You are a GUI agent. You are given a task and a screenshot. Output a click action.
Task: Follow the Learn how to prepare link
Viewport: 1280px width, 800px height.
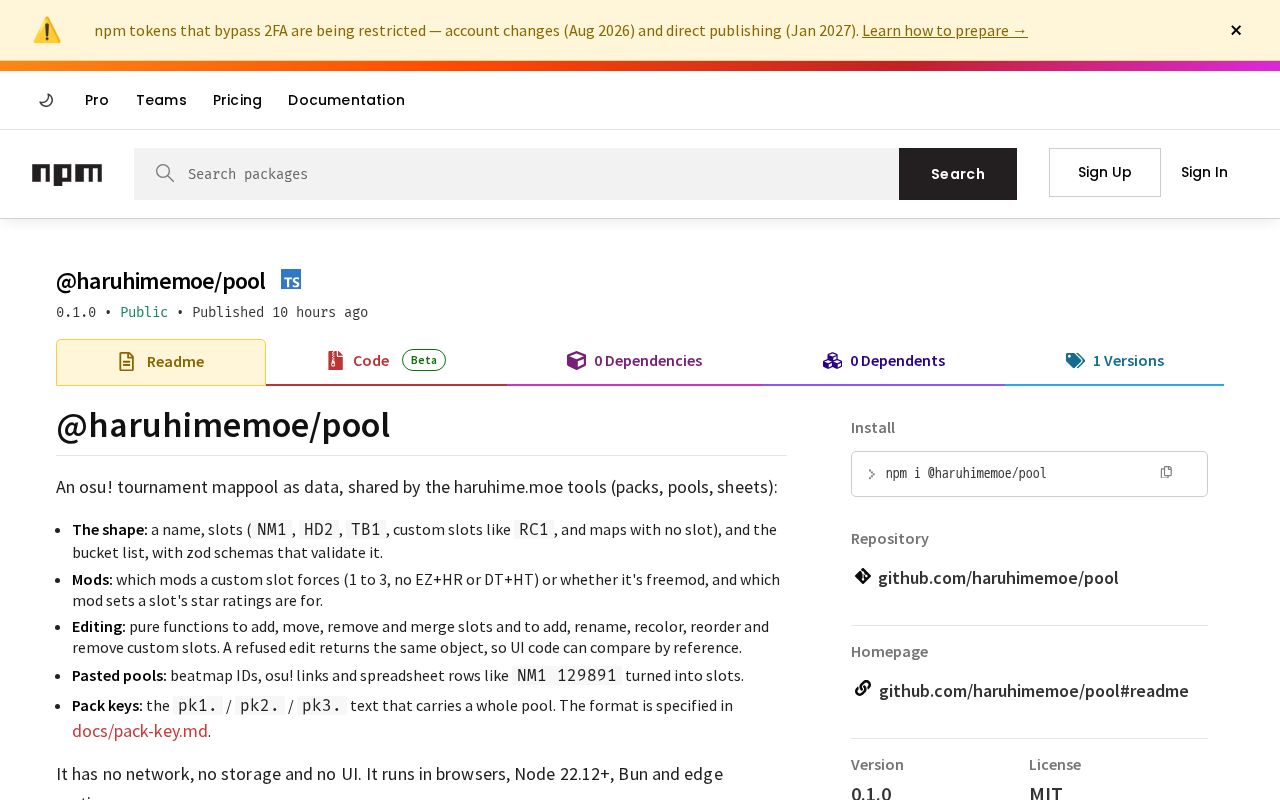tap(945, 30)
